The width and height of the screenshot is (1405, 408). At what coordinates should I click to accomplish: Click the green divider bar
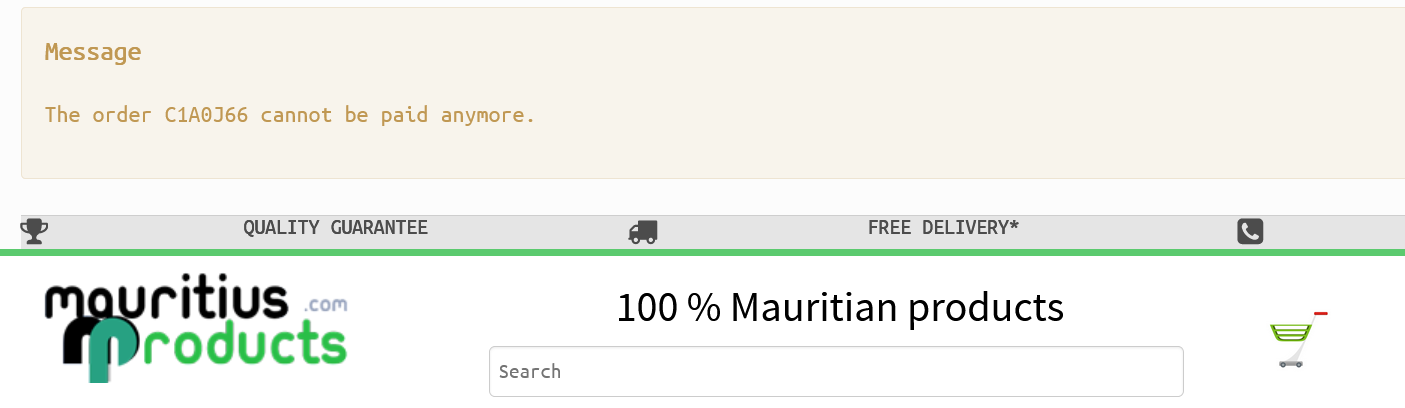702,252
